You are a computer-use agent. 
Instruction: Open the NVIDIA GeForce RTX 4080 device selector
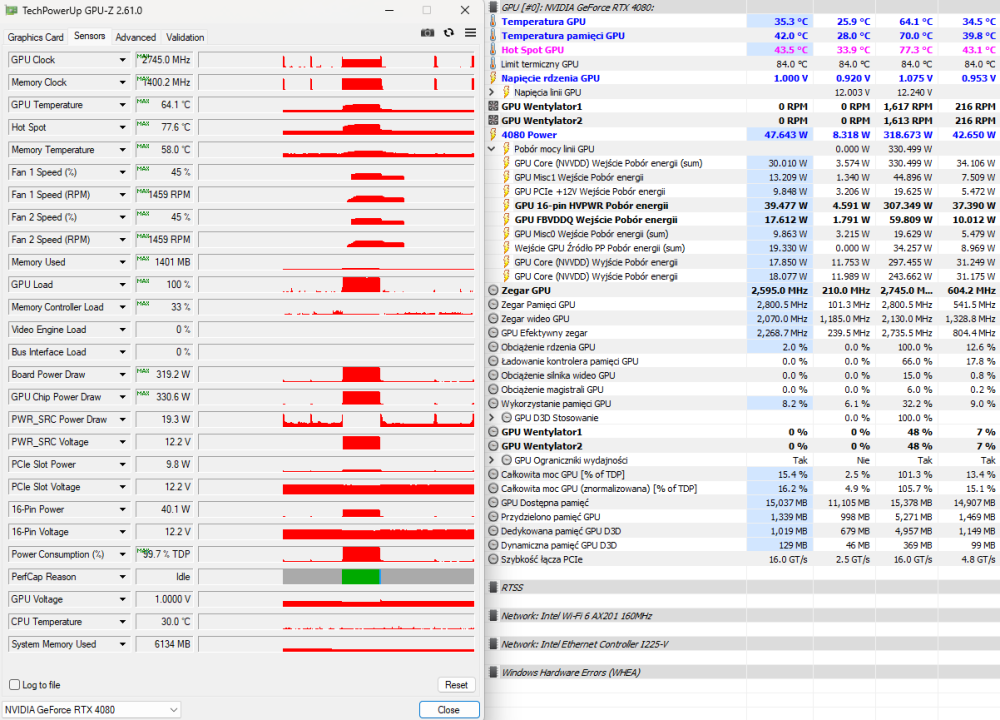tap(91, 709)
